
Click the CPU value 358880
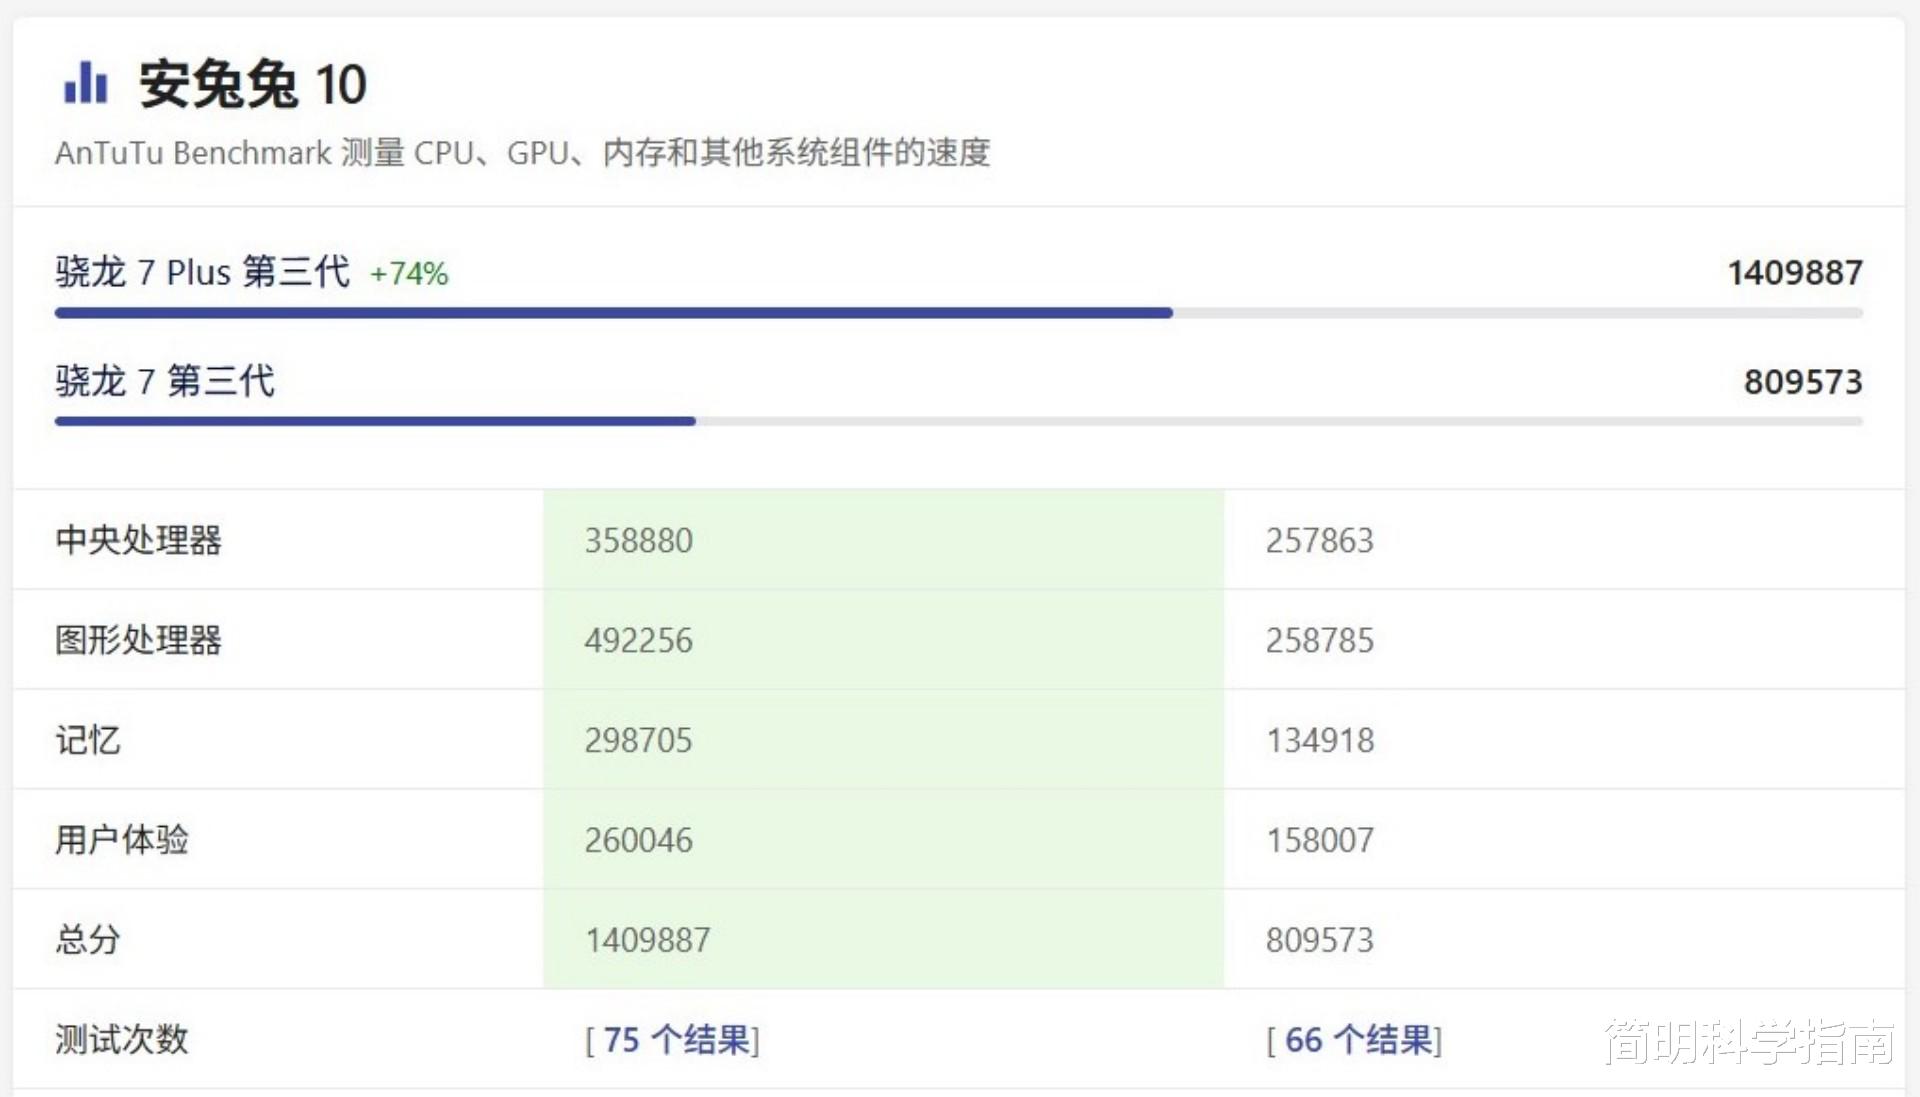[x=639, y=541]
